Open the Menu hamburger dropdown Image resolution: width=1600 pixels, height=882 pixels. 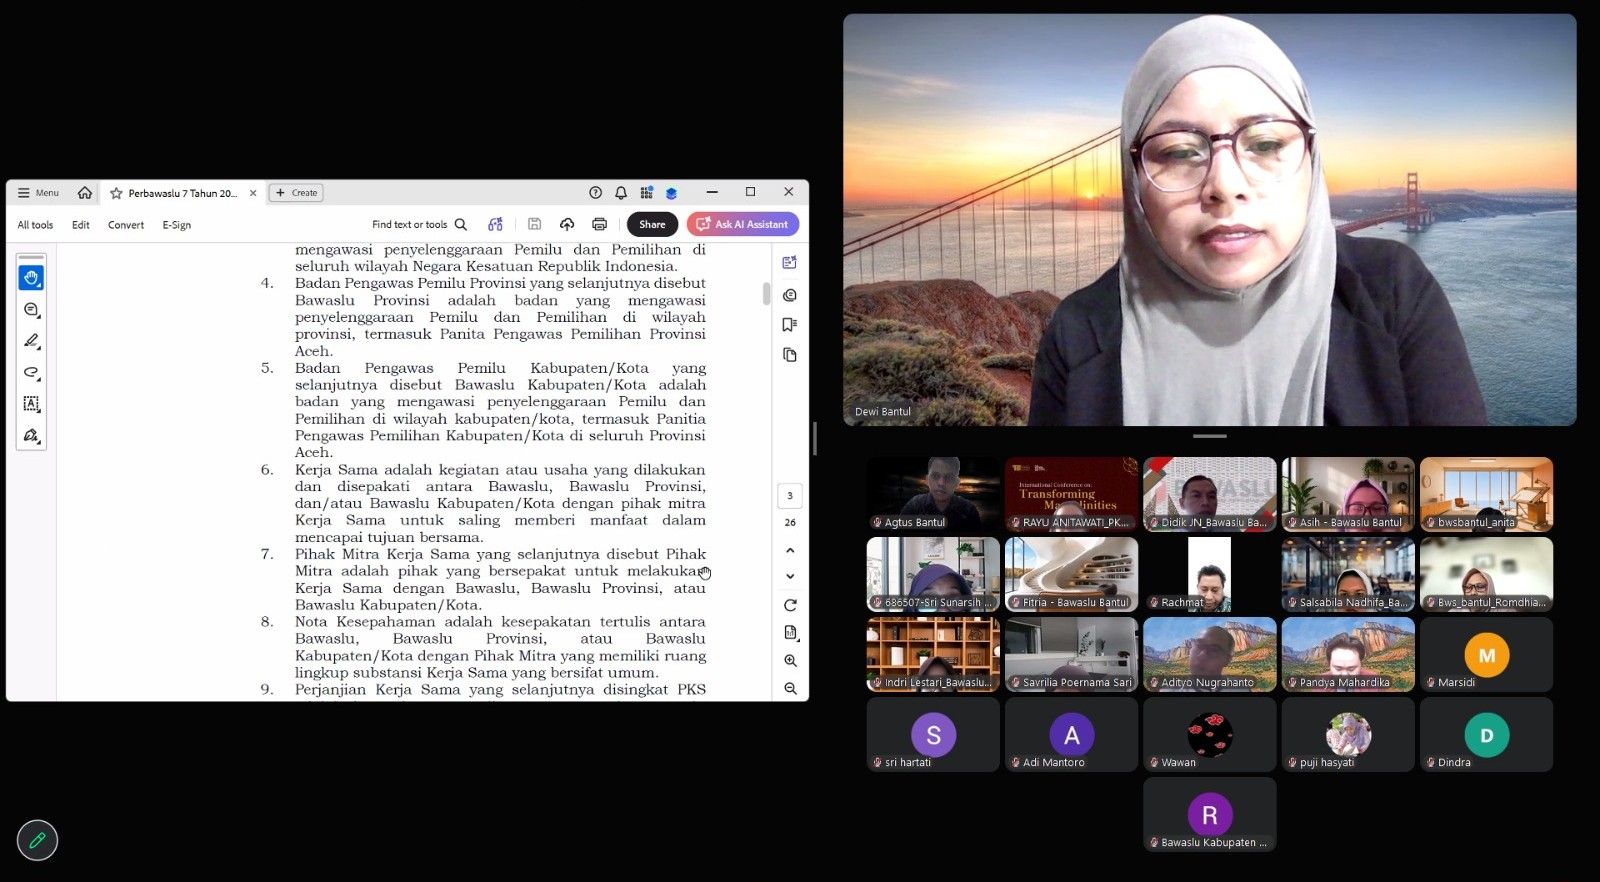(38, 193)
